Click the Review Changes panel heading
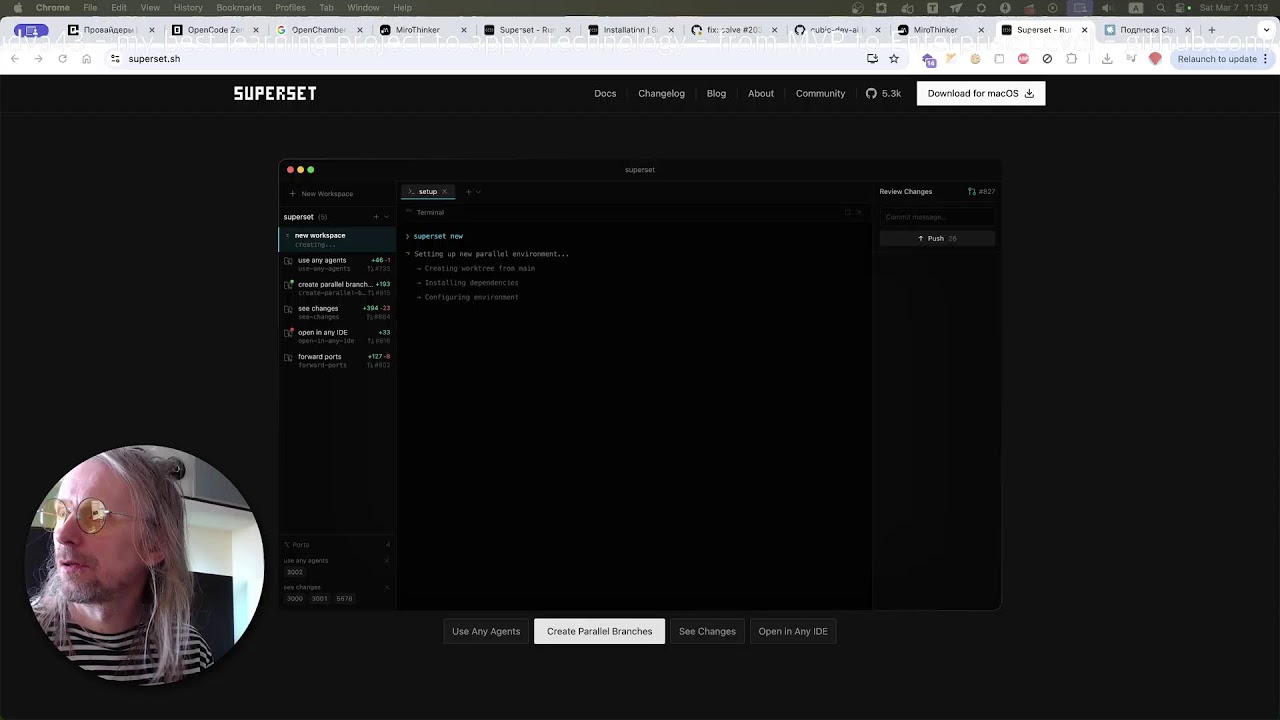Image resolution: width=1280 pixels, height=720 pixels. coord(906,192)
